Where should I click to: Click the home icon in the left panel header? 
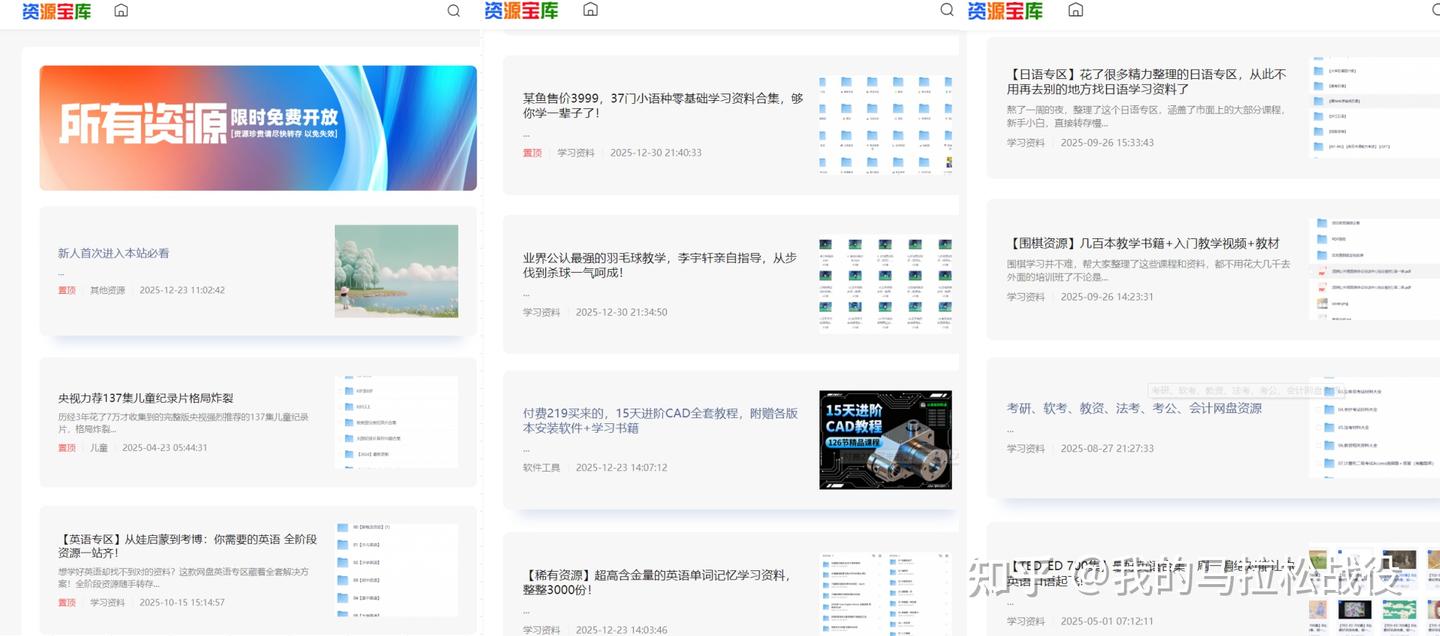(x=121, y=10)
